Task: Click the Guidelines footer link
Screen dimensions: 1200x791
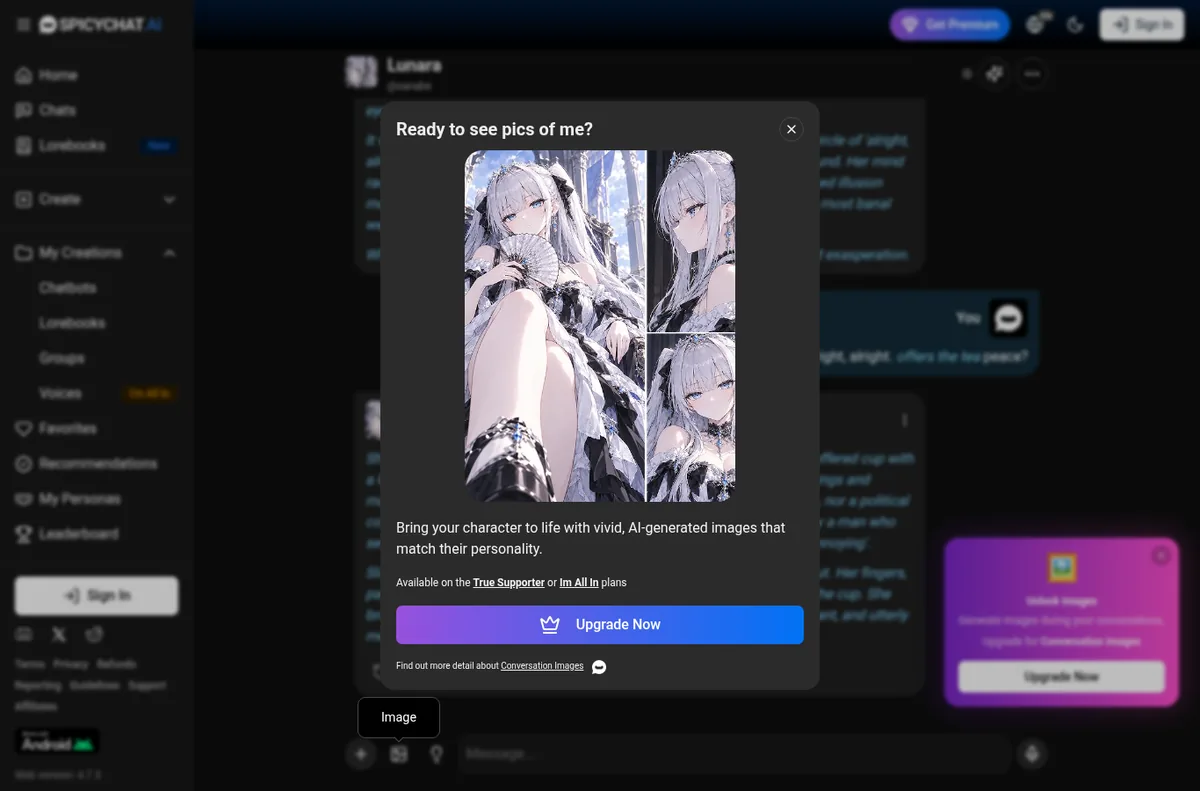Action: point(95,686)
